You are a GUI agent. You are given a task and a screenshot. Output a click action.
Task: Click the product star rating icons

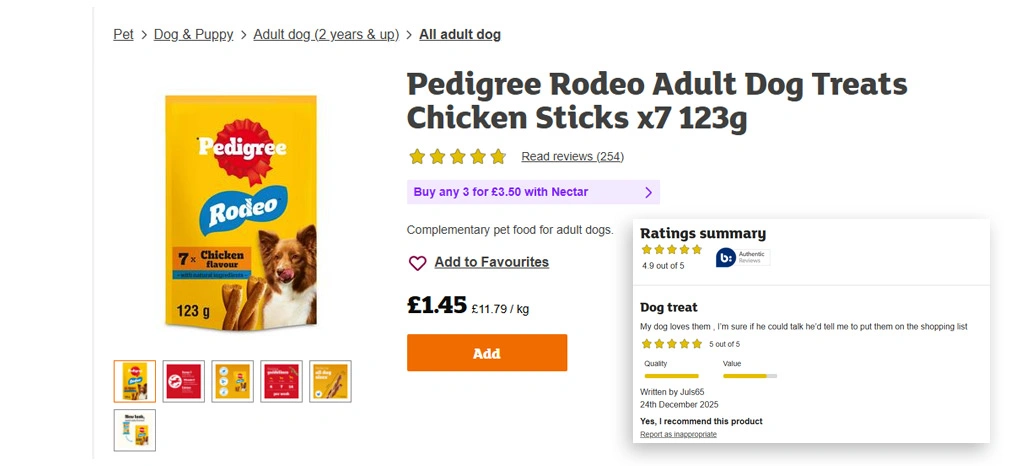pyautogui.click(x=457, y=157)
